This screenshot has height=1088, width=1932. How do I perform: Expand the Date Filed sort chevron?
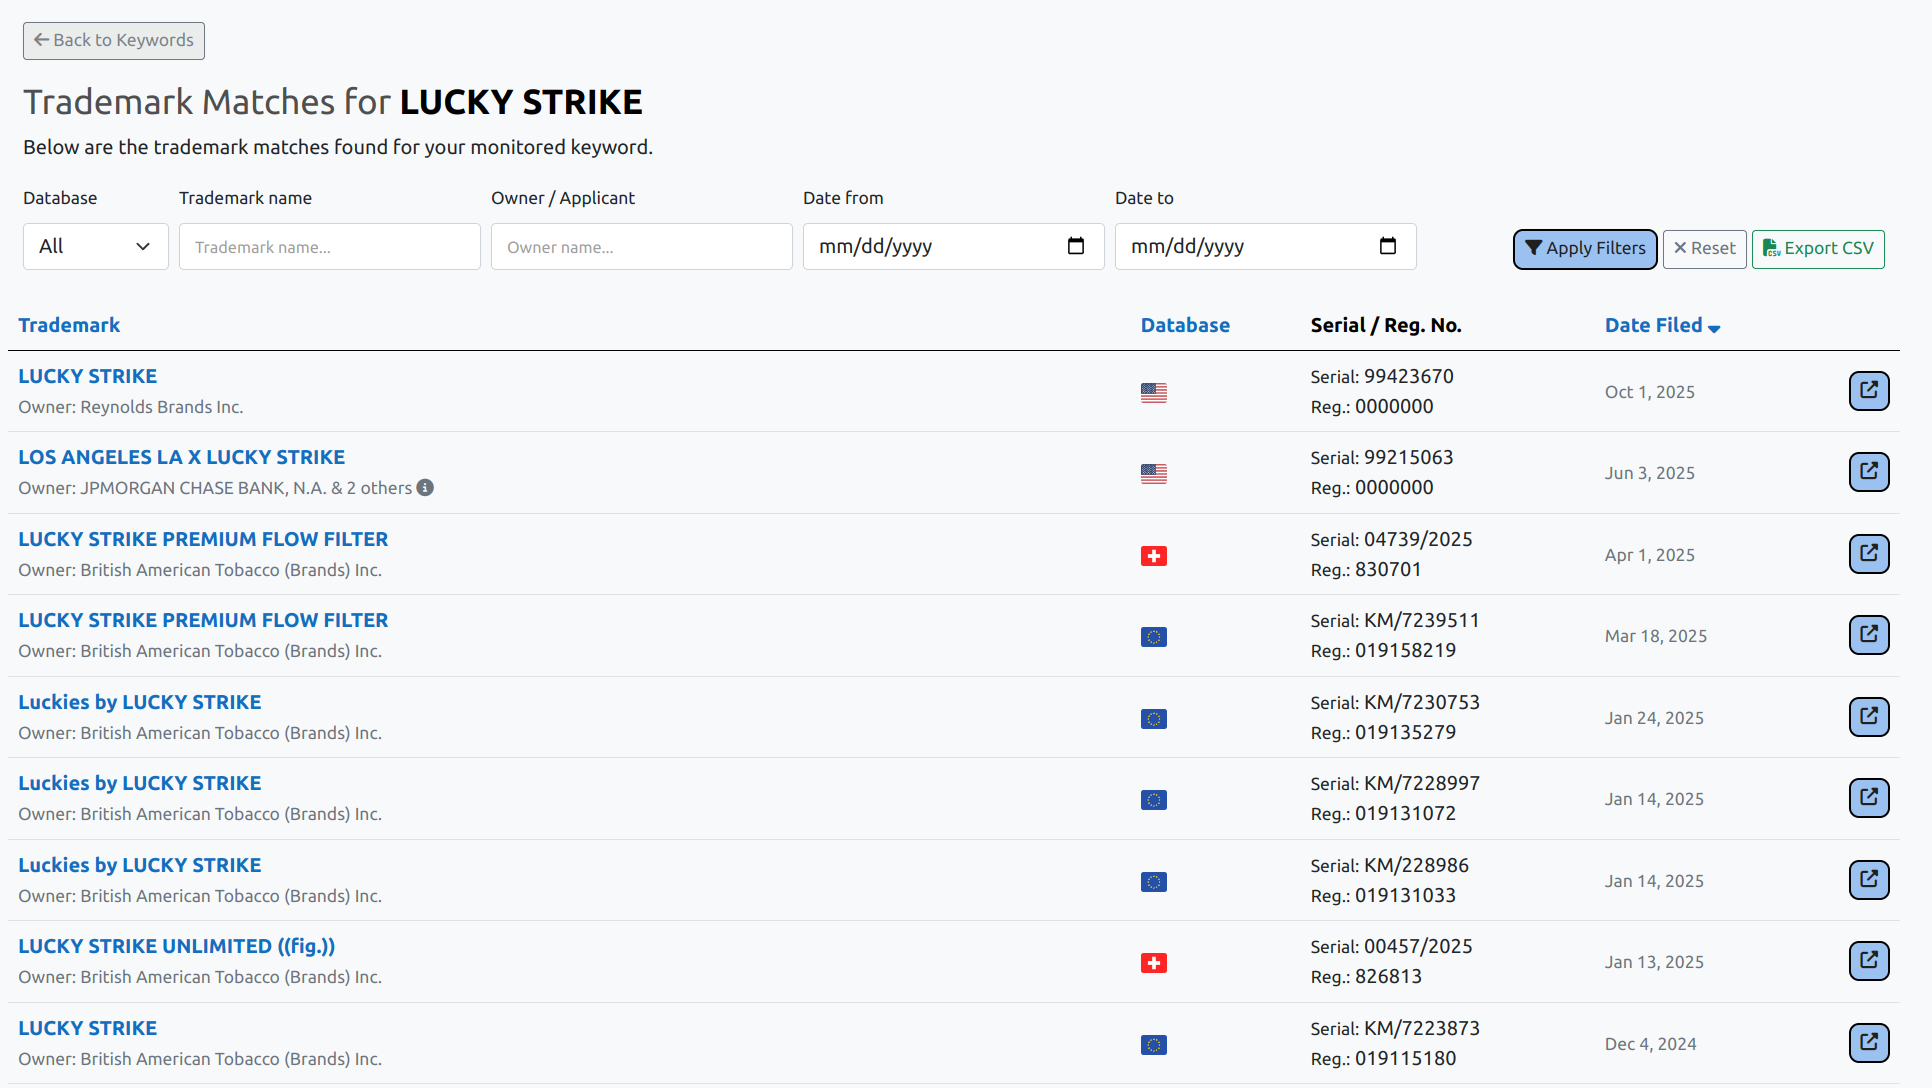[1716, 327]
